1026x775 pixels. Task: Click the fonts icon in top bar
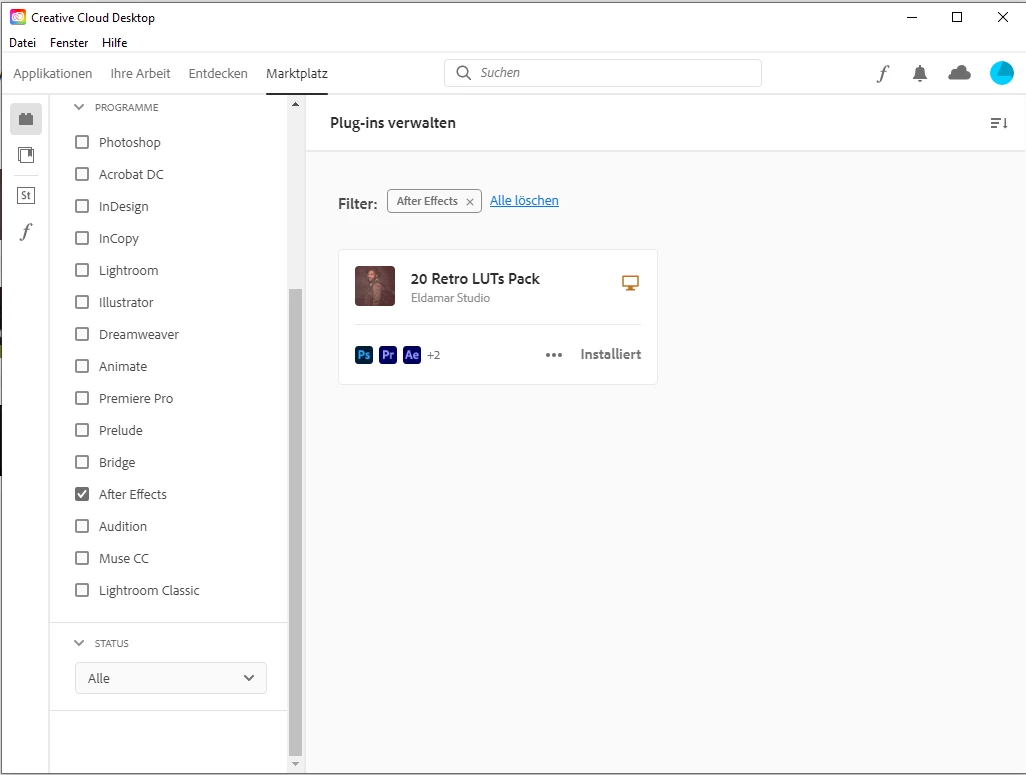[x=883, y=73]
